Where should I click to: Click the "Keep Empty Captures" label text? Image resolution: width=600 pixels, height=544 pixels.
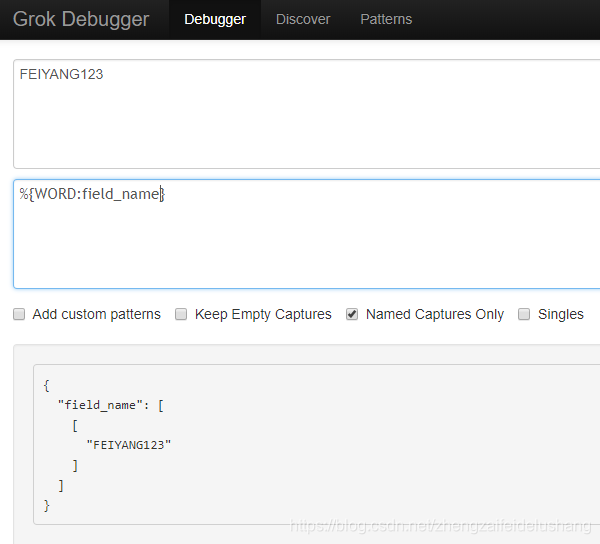(263, 314)
